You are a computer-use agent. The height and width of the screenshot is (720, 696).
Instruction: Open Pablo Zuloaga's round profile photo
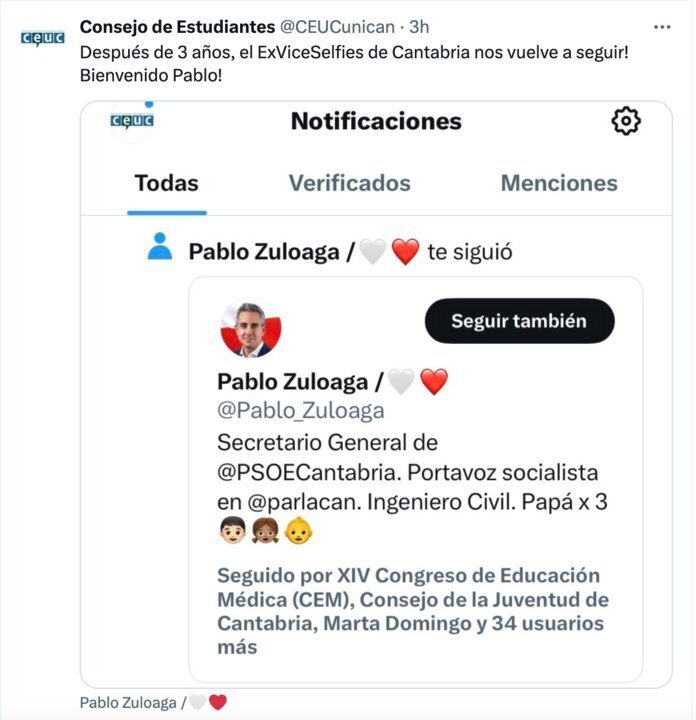250,328
